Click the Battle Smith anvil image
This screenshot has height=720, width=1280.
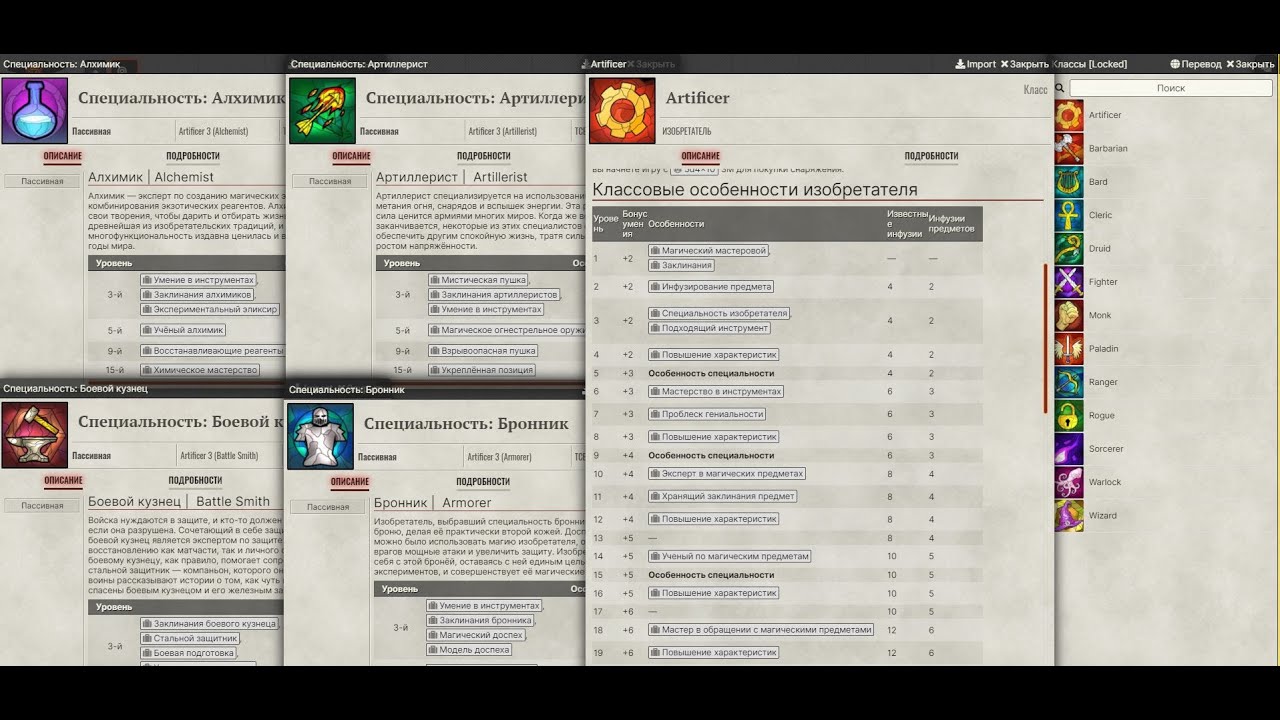35,435
